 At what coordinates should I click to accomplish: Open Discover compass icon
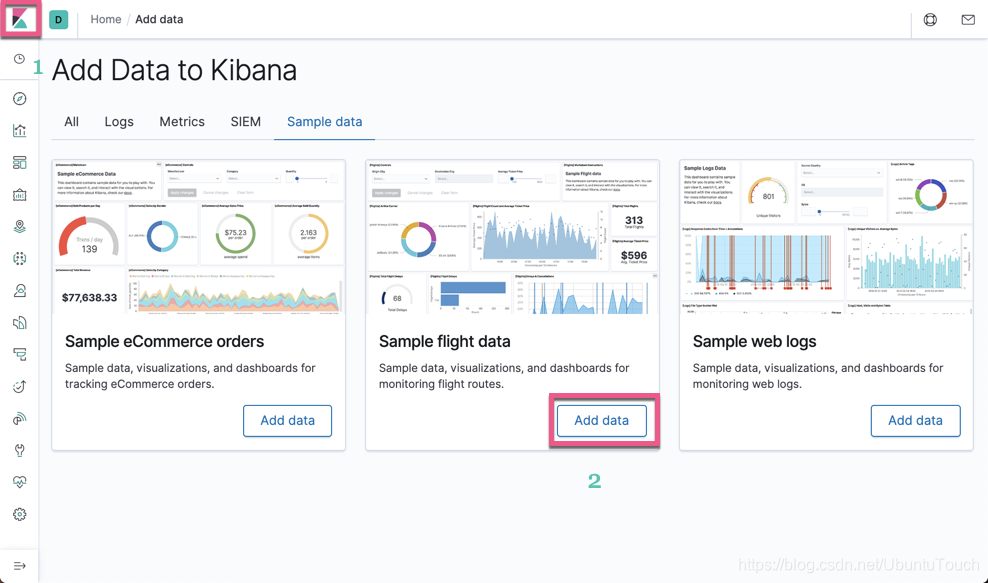[20, 98]
